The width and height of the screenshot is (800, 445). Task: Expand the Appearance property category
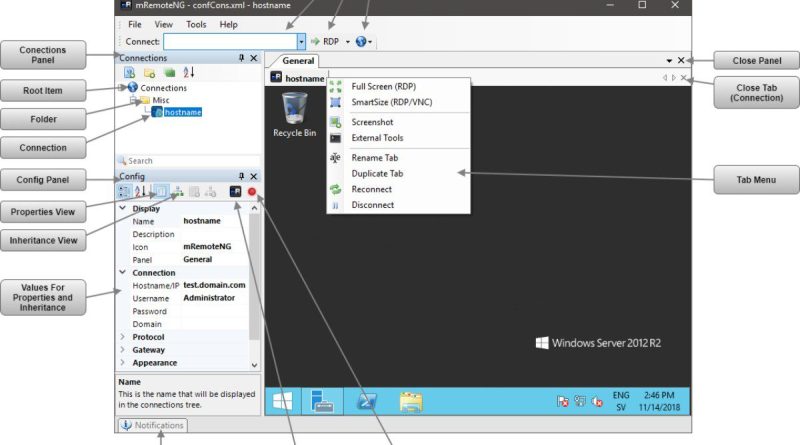click(122, 362)
